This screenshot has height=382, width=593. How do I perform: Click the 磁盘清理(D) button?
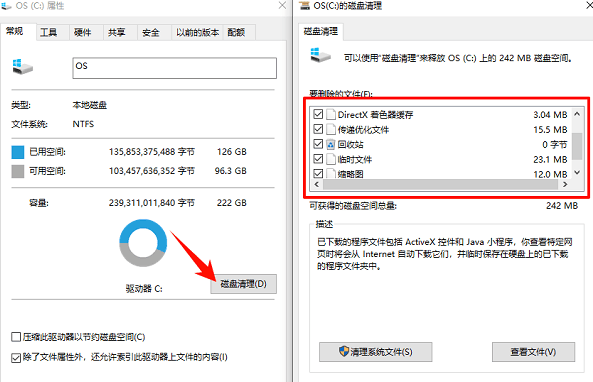[244, 284]
